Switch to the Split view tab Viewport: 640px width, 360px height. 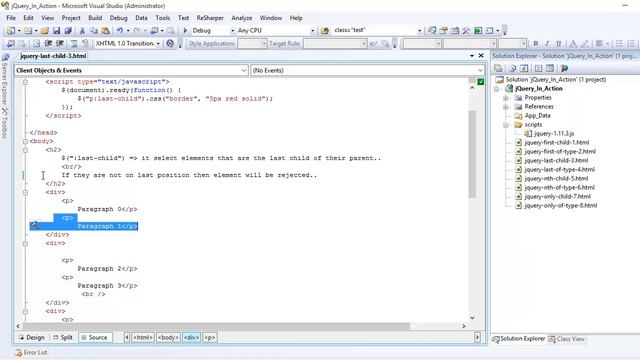click(63, 338)
